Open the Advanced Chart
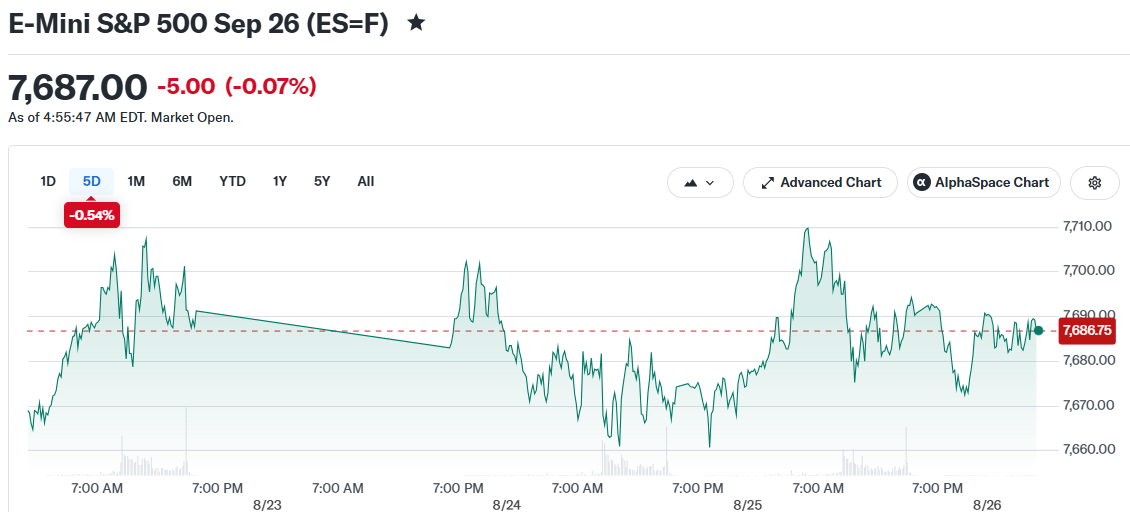The image size is (1130, 512). coord(820,182)
